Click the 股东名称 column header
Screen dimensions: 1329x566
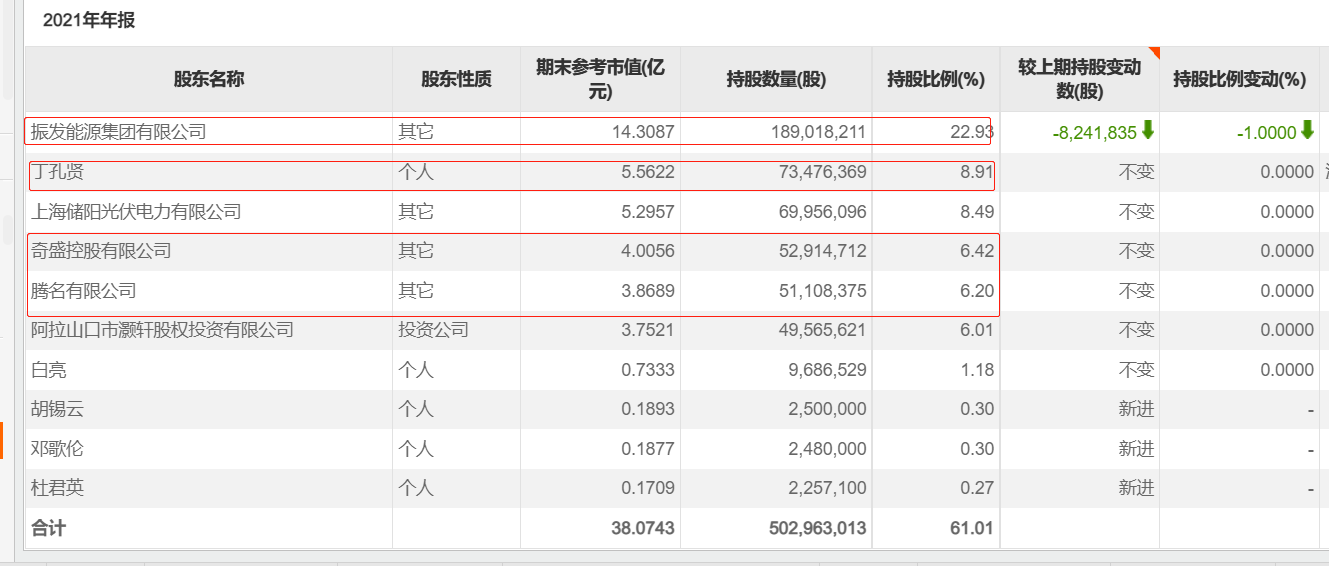coord(209,79)
